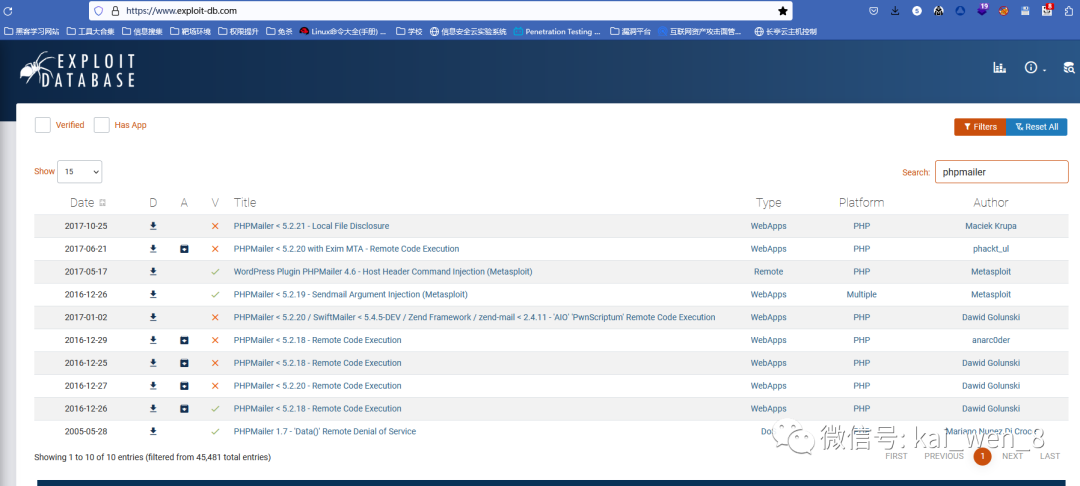The image size is (1080, 486).
Task: Click the 2017-10-25 date cell
Action: pyautogui.click(x=86, y=226)
